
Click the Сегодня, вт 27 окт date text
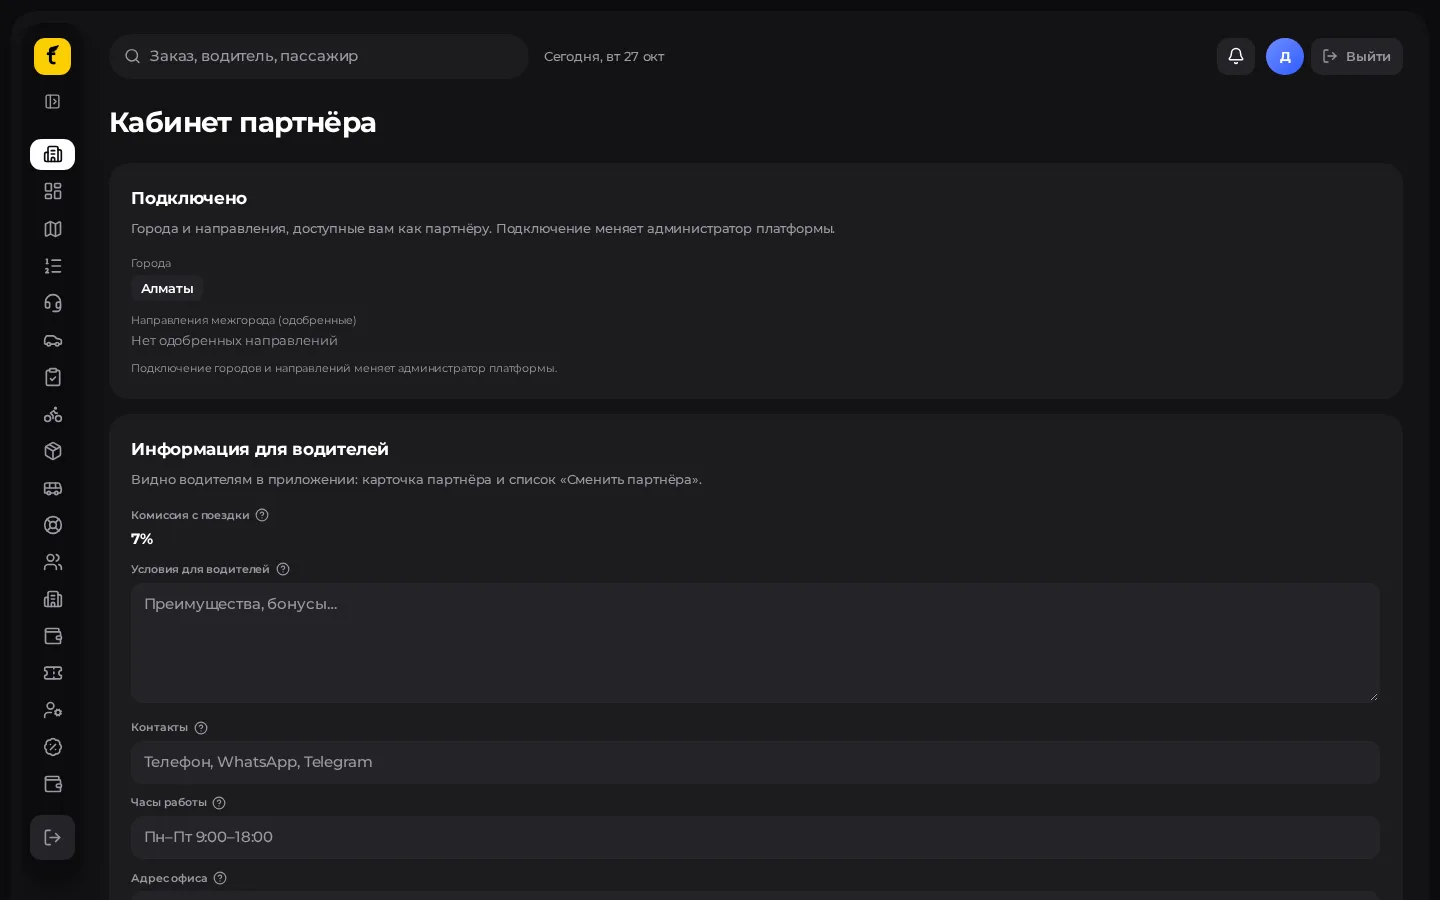(x=604, y=56)
